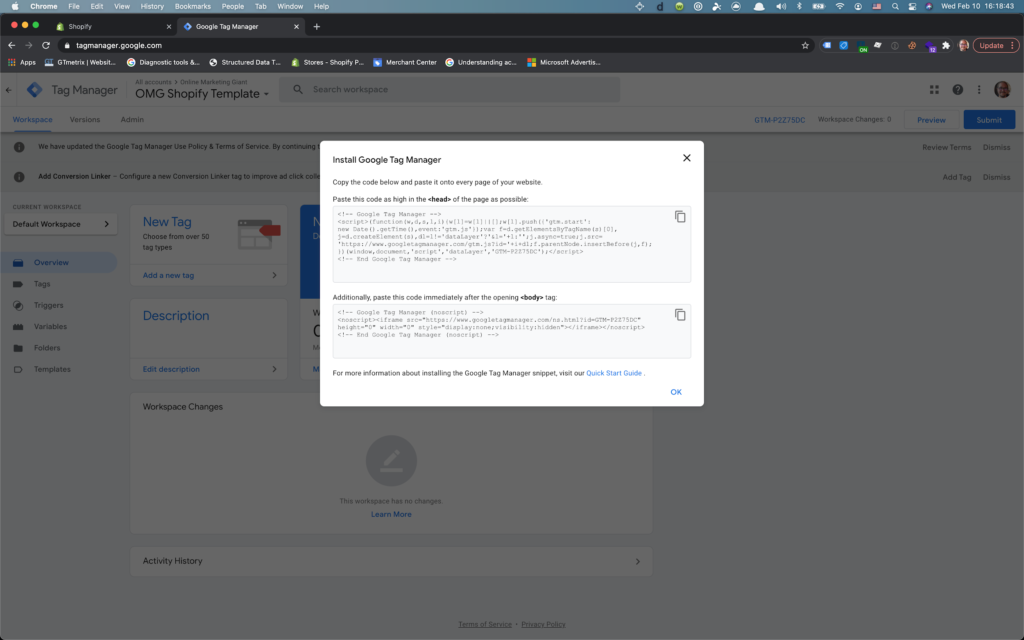Open a new Chrome tab
Image resolution: width=1024 pixels, height=640 pixels.
[317, 26]
